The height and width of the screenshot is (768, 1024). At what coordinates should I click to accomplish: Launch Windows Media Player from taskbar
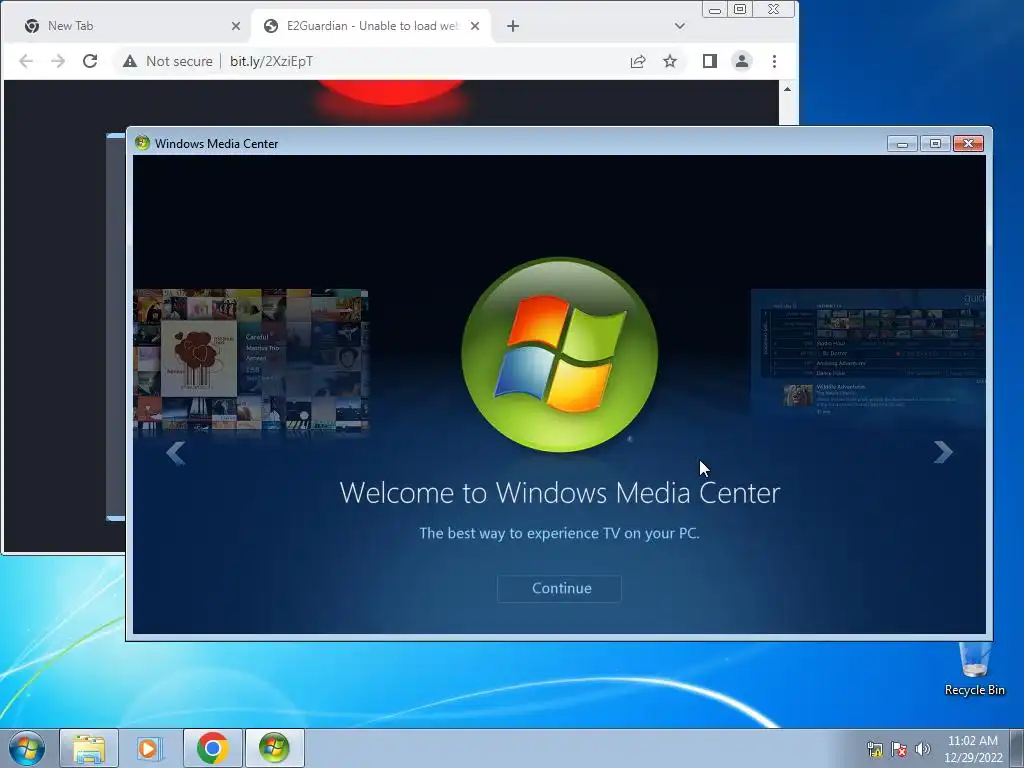pyautogui.click(x=150, y=748)
